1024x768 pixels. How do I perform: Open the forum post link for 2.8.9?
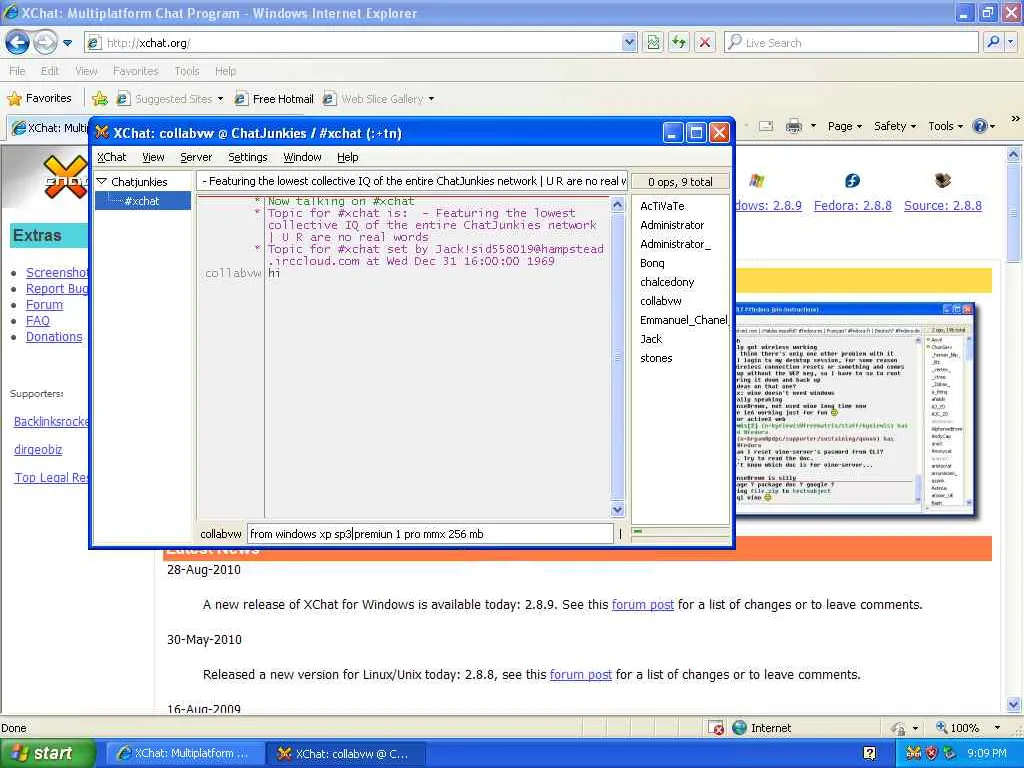point(643,605)
